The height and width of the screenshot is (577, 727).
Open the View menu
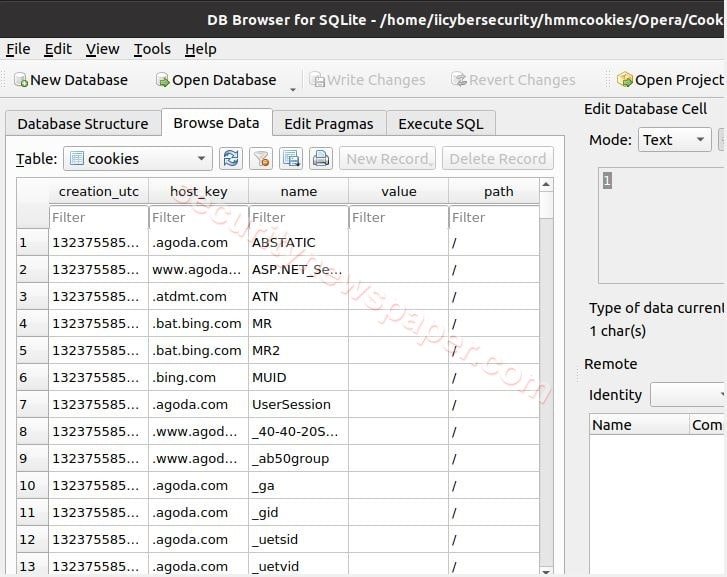pos(102,49)
